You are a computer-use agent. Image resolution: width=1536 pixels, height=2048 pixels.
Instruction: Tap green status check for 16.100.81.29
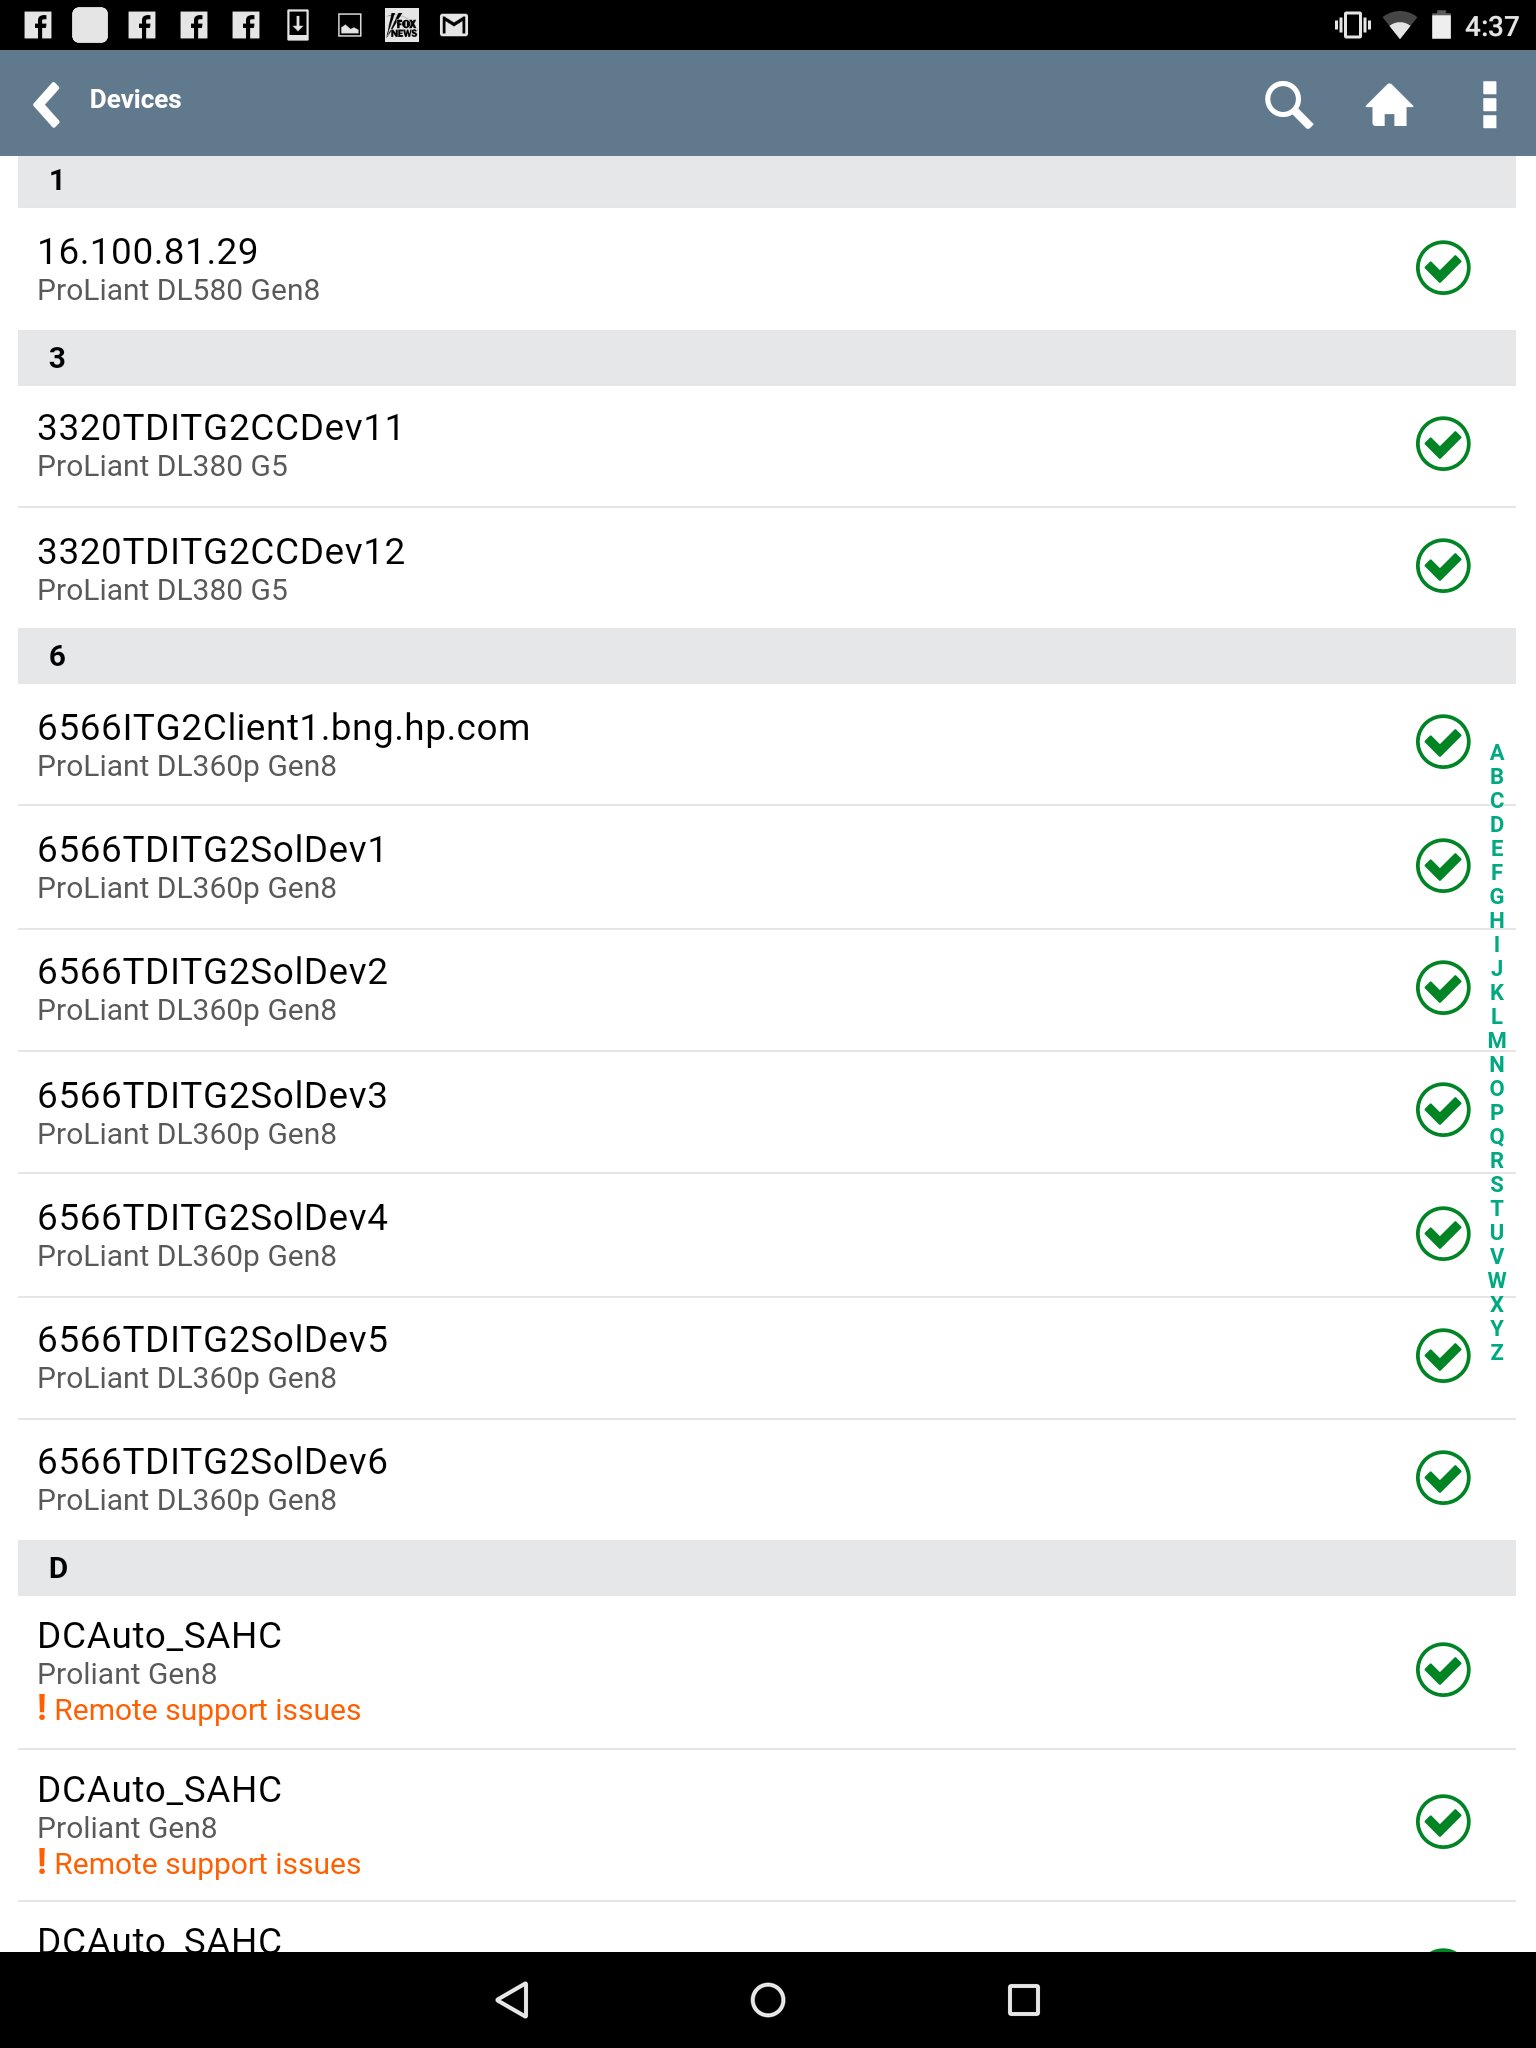[1442, 268]
